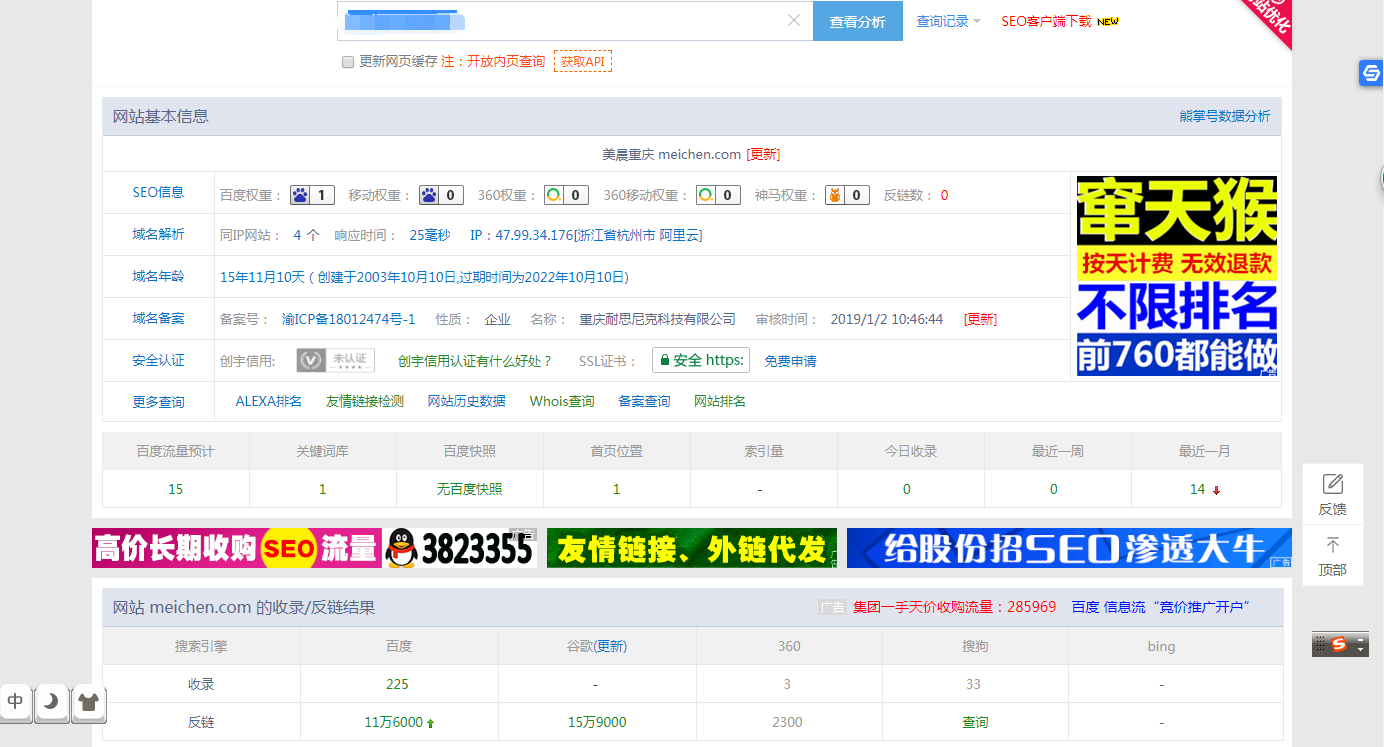Click 最近一月 value 14
Viewport: 1384px width, 747px height.
[x=1197, y=489]
